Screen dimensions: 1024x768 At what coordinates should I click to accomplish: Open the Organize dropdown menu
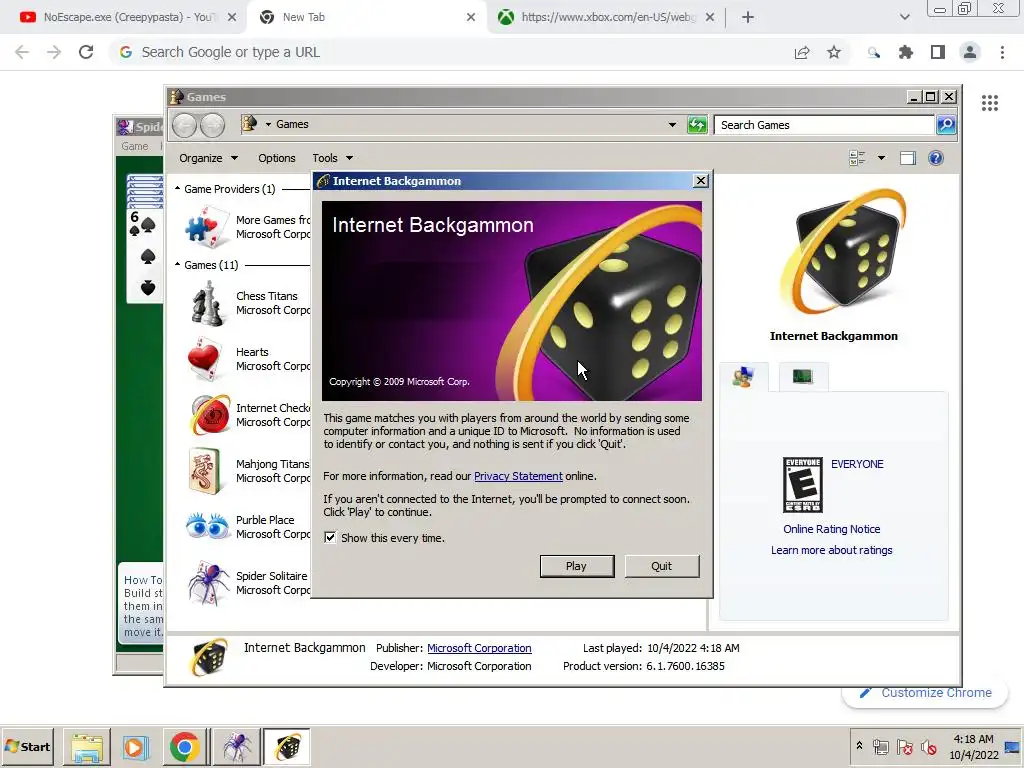208,158
